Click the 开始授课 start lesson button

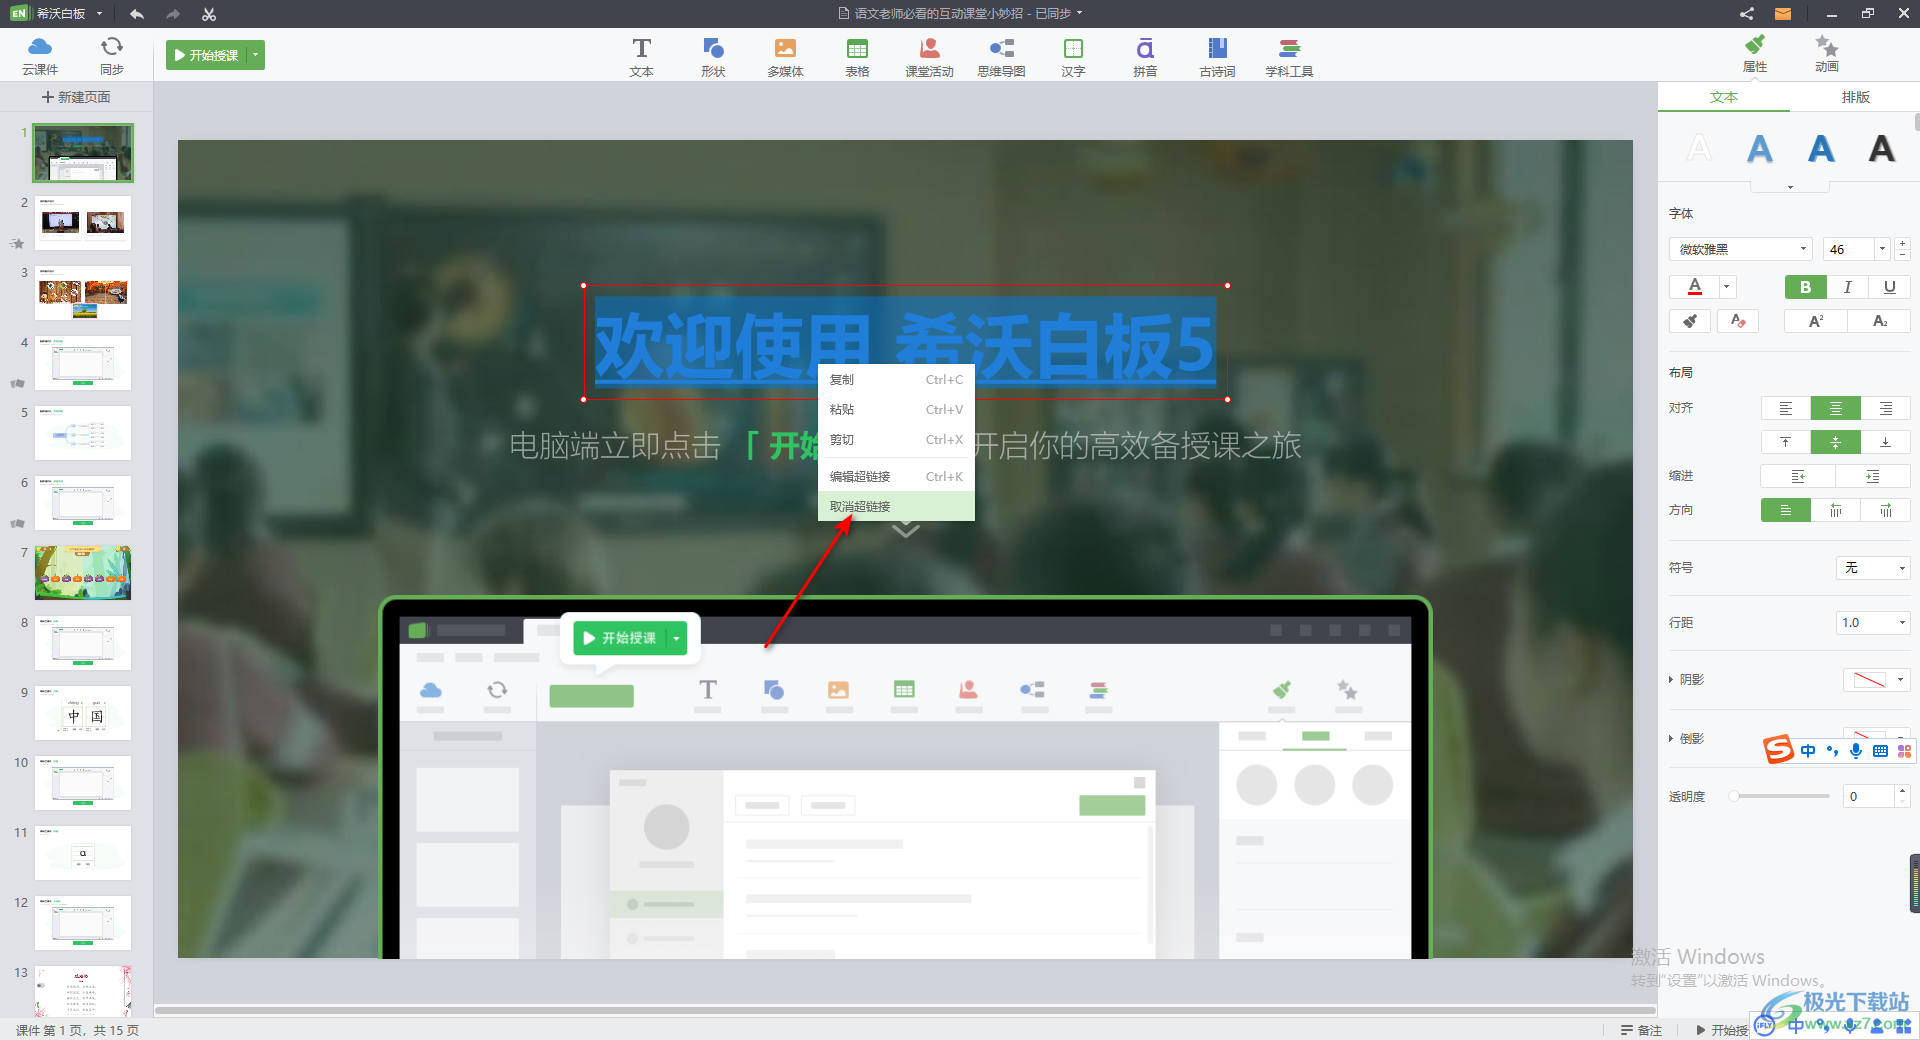point(207,55)
